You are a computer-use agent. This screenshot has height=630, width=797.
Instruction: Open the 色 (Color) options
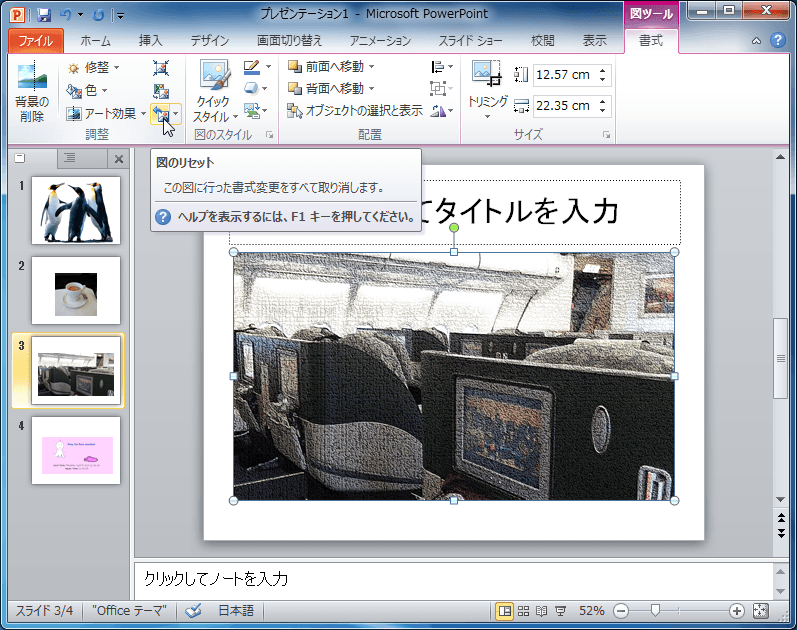(87, 91)
